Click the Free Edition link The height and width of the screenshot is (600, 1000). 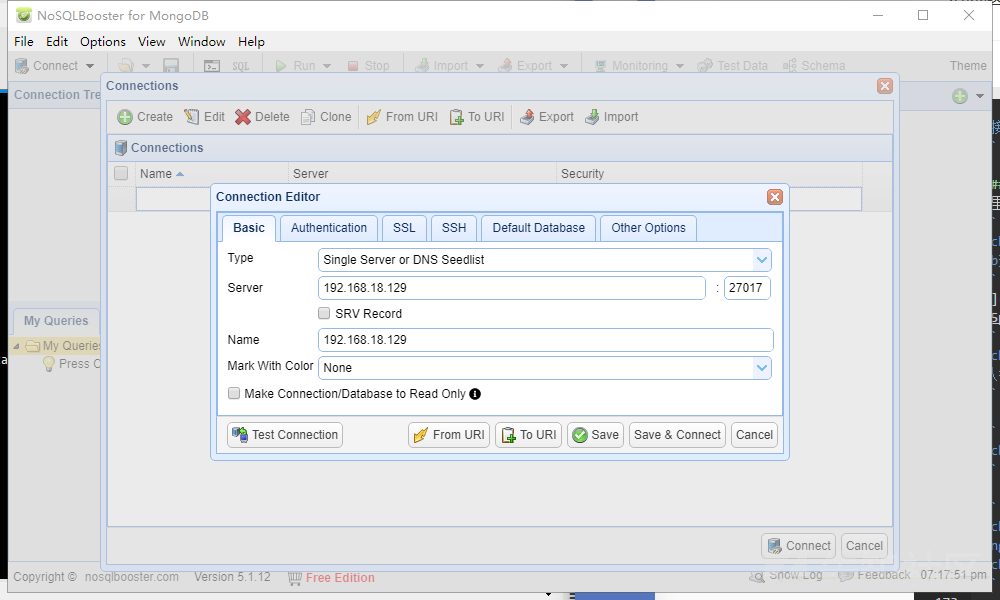pos(340,578)
